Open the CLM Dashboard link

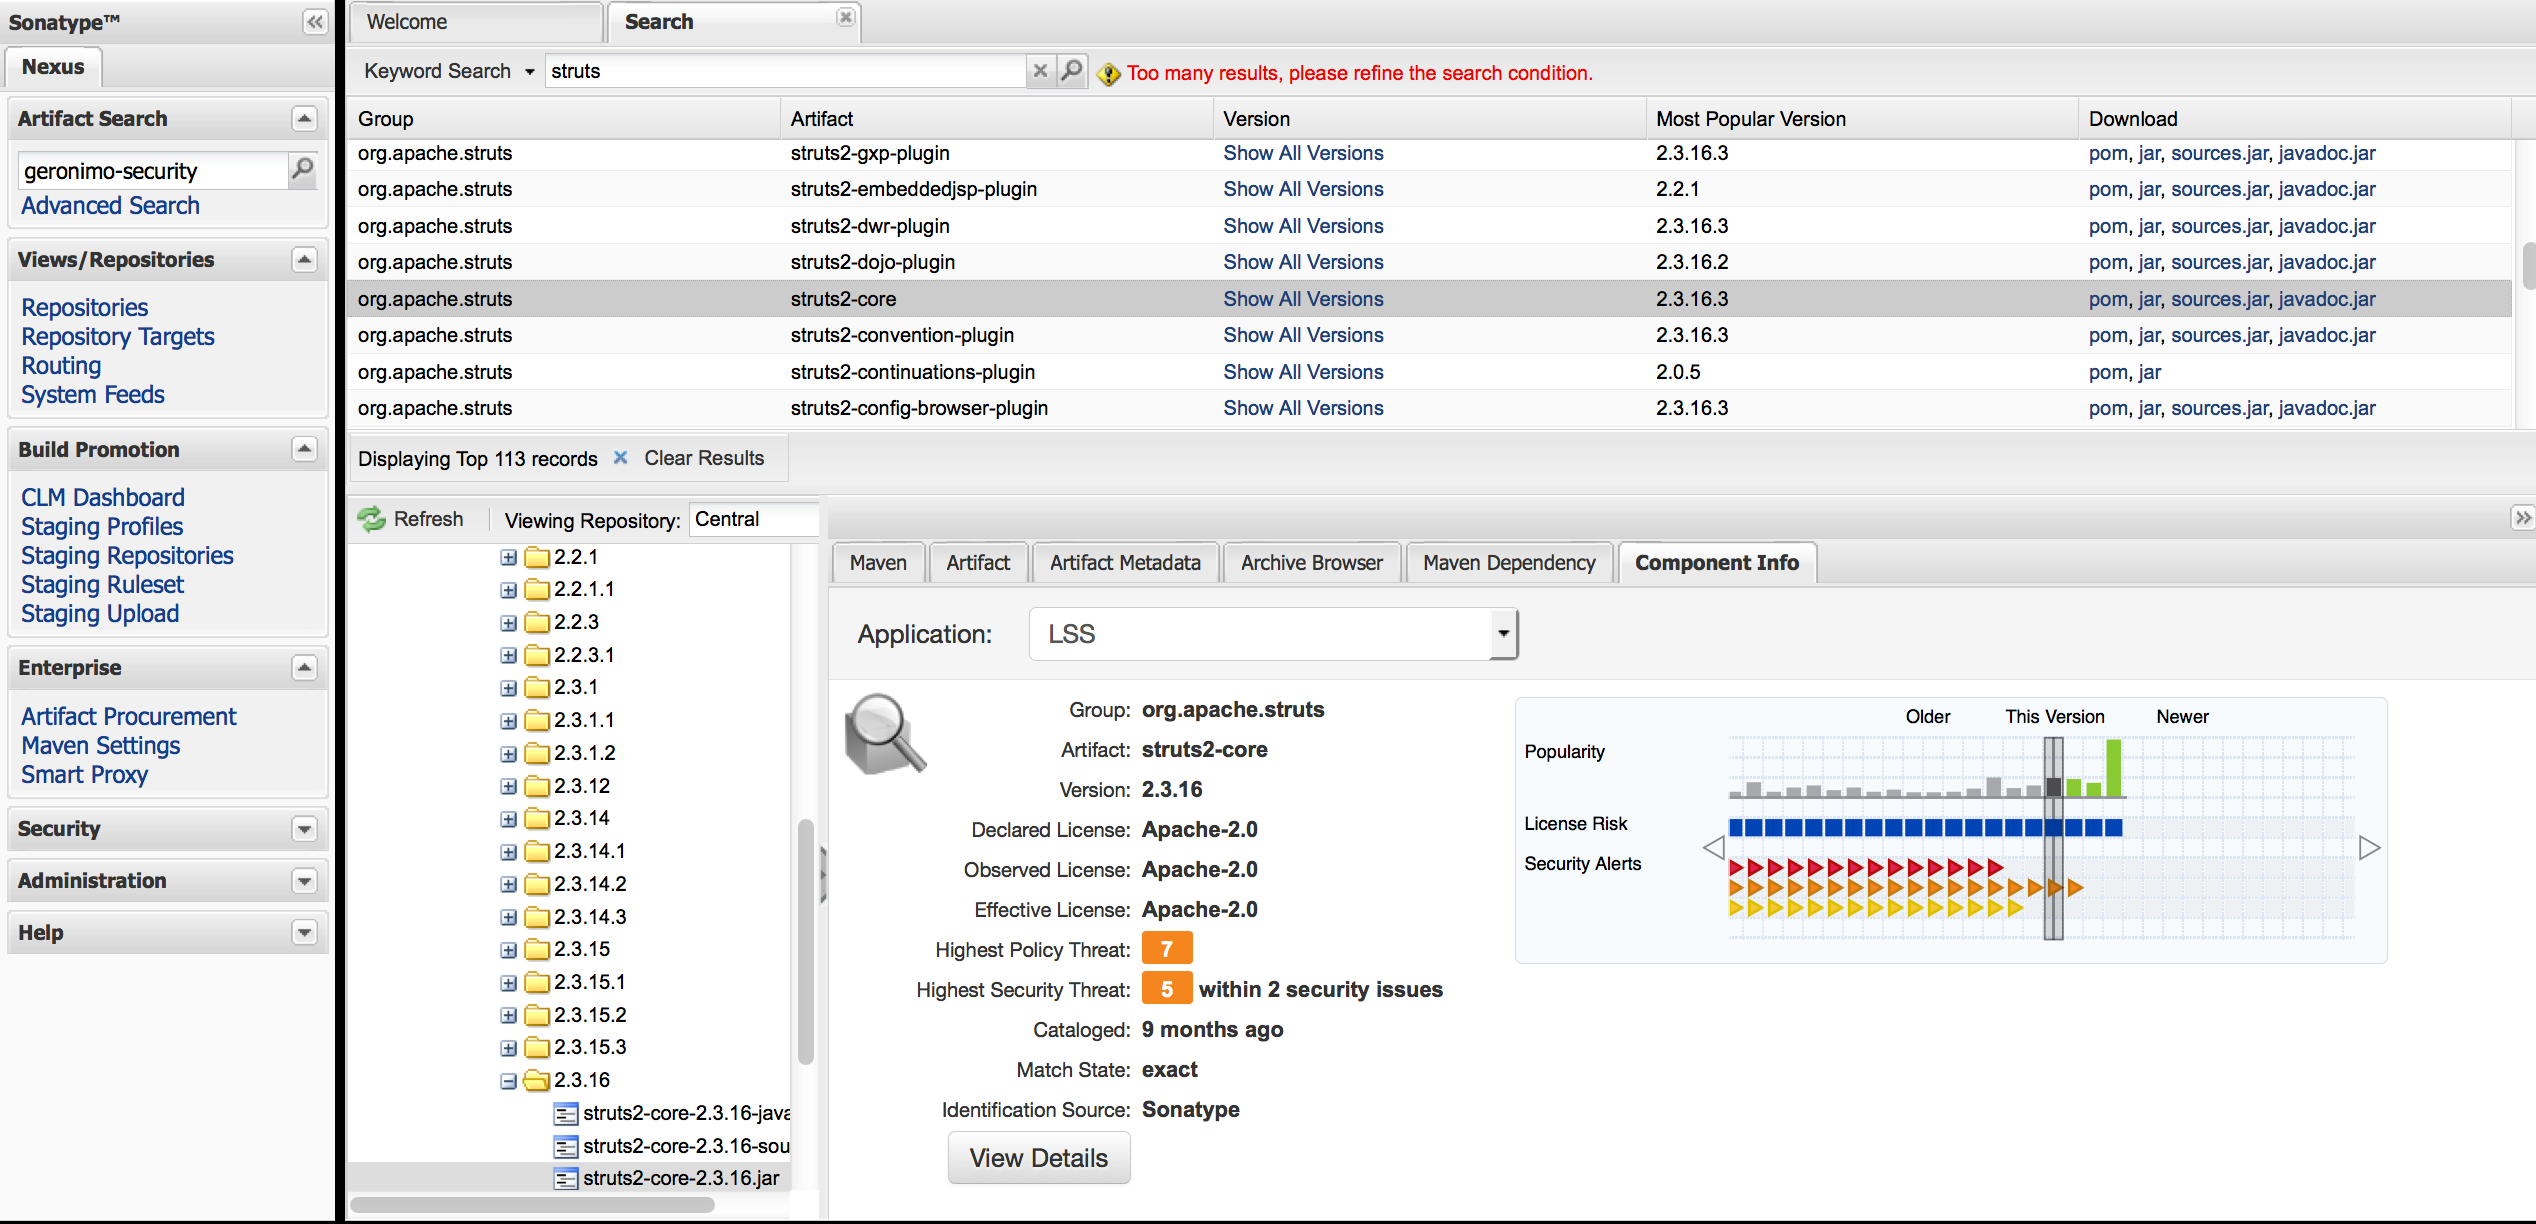point(103,497)
